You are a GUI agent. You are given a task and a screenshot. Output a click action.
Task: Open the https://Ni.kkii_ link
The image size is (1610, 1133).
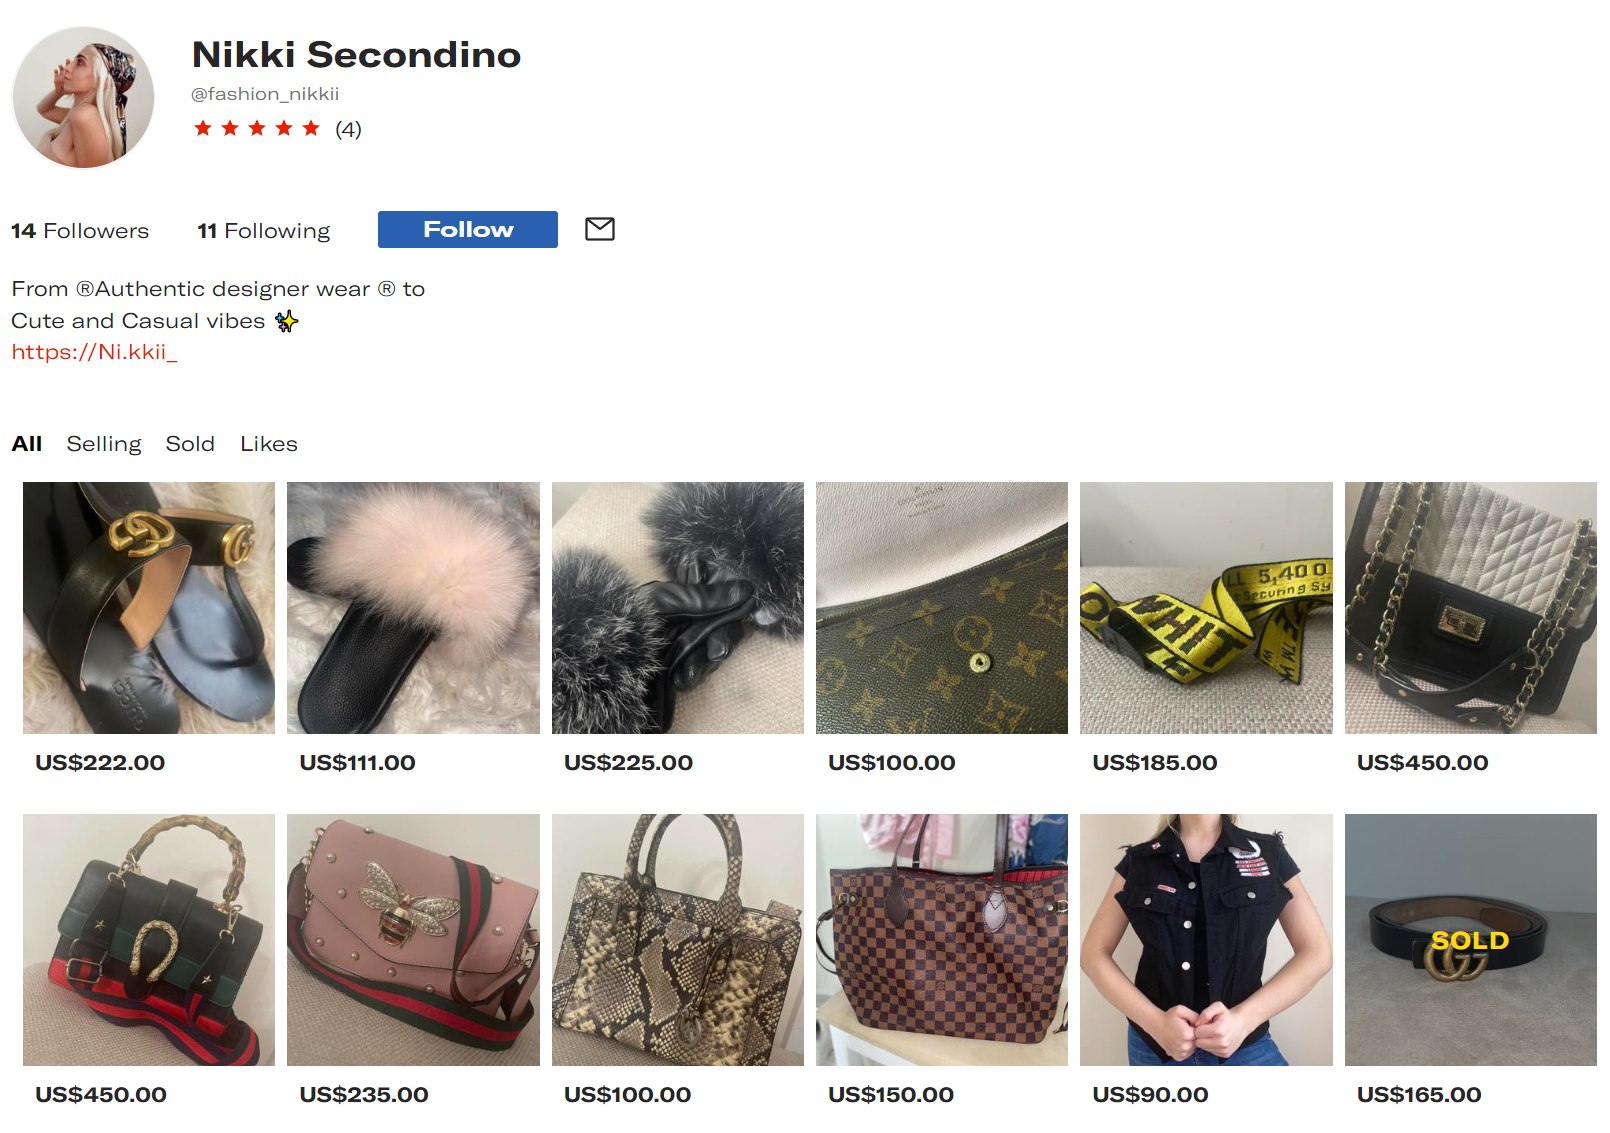[94, 352]
